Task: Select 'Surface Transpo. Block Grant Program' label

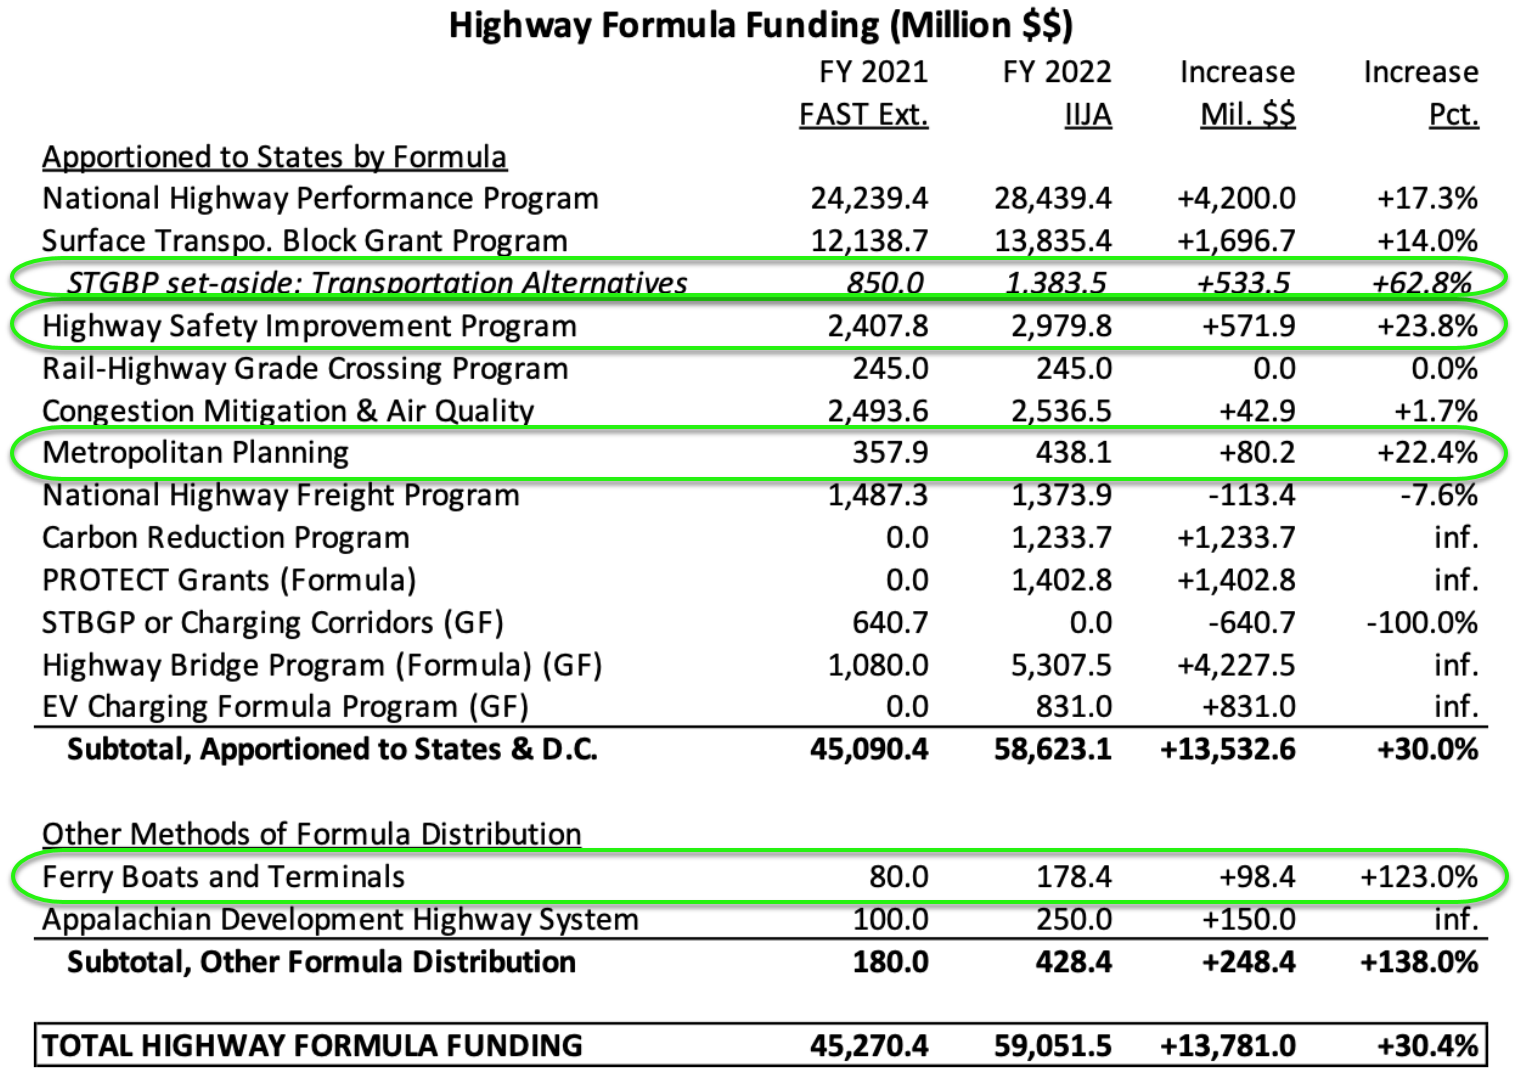Action: point(305,241)
